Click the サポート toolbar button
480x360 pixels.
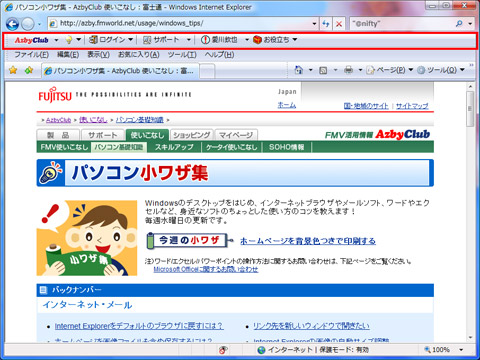[x=161, y=40]
